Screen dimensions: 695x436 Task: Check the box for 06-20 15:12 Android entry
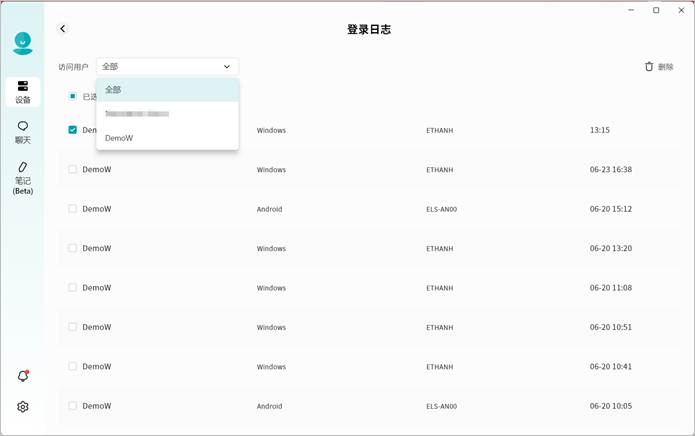click(x=72, y=209)
